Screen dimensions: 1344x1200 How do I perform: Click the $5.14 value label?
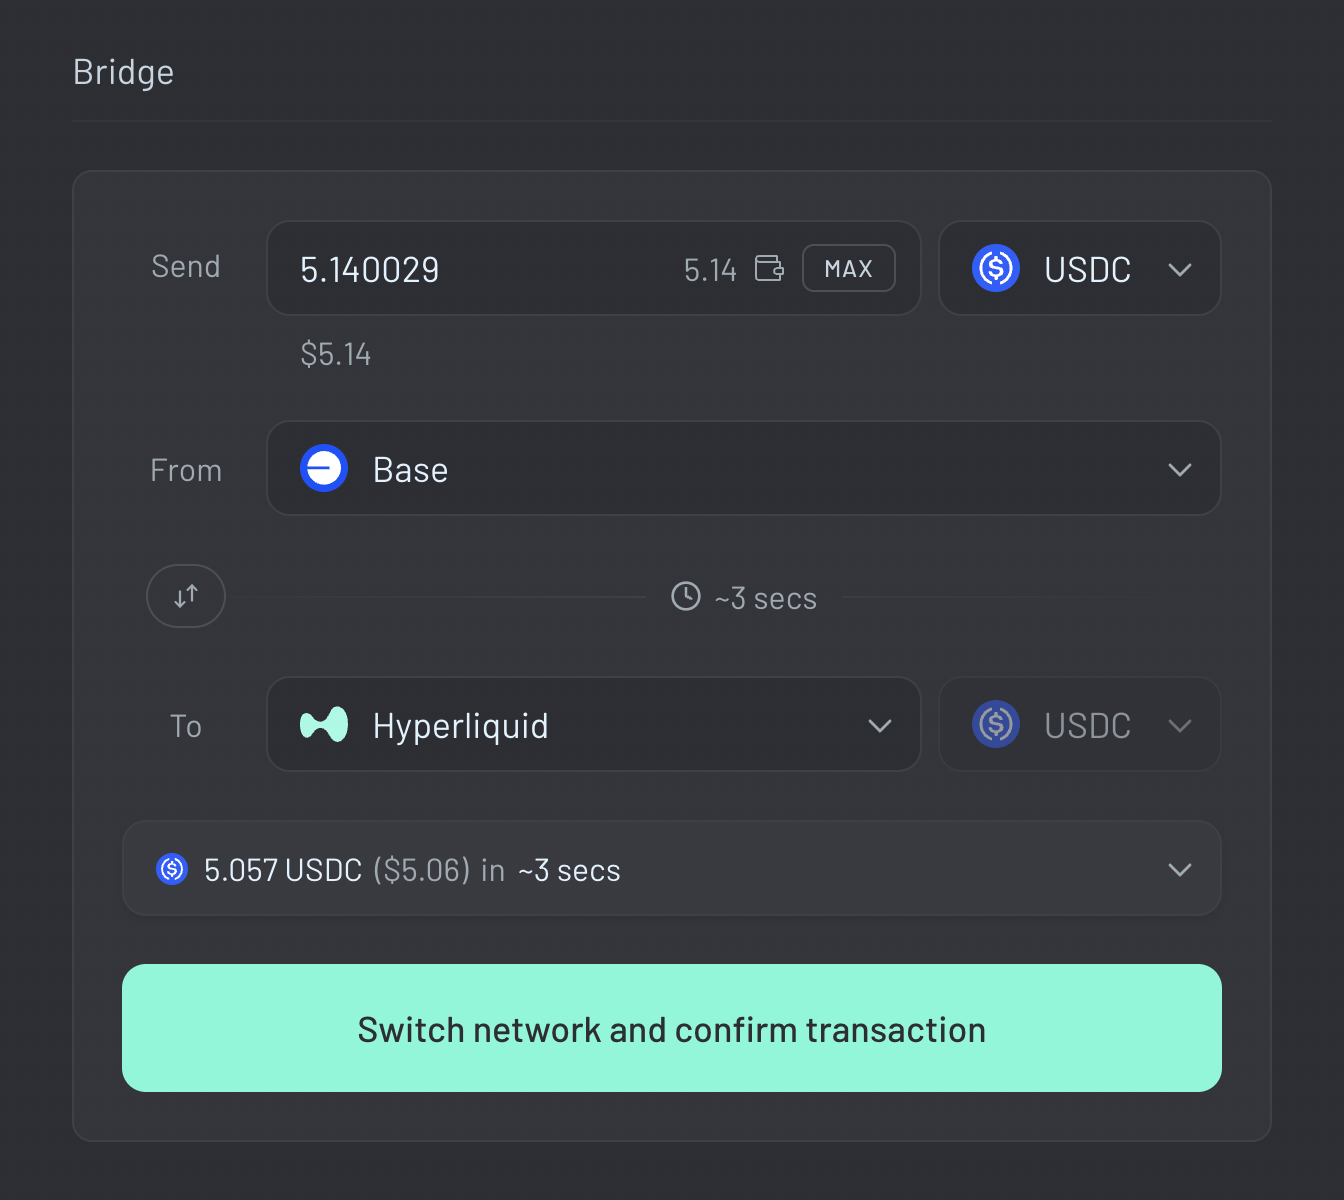[336, 354]
